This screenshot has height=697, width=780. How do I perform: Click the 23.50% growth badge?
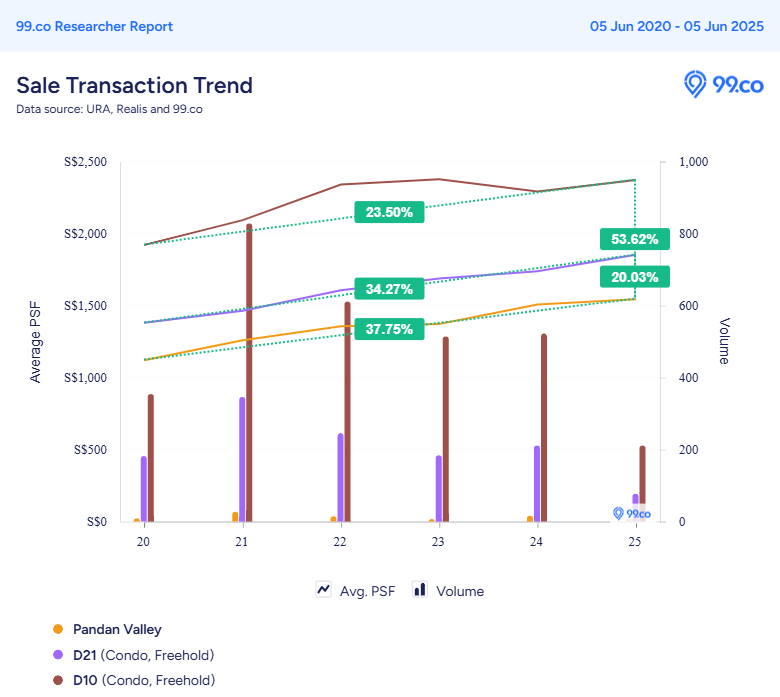click(x=389, y=212)
